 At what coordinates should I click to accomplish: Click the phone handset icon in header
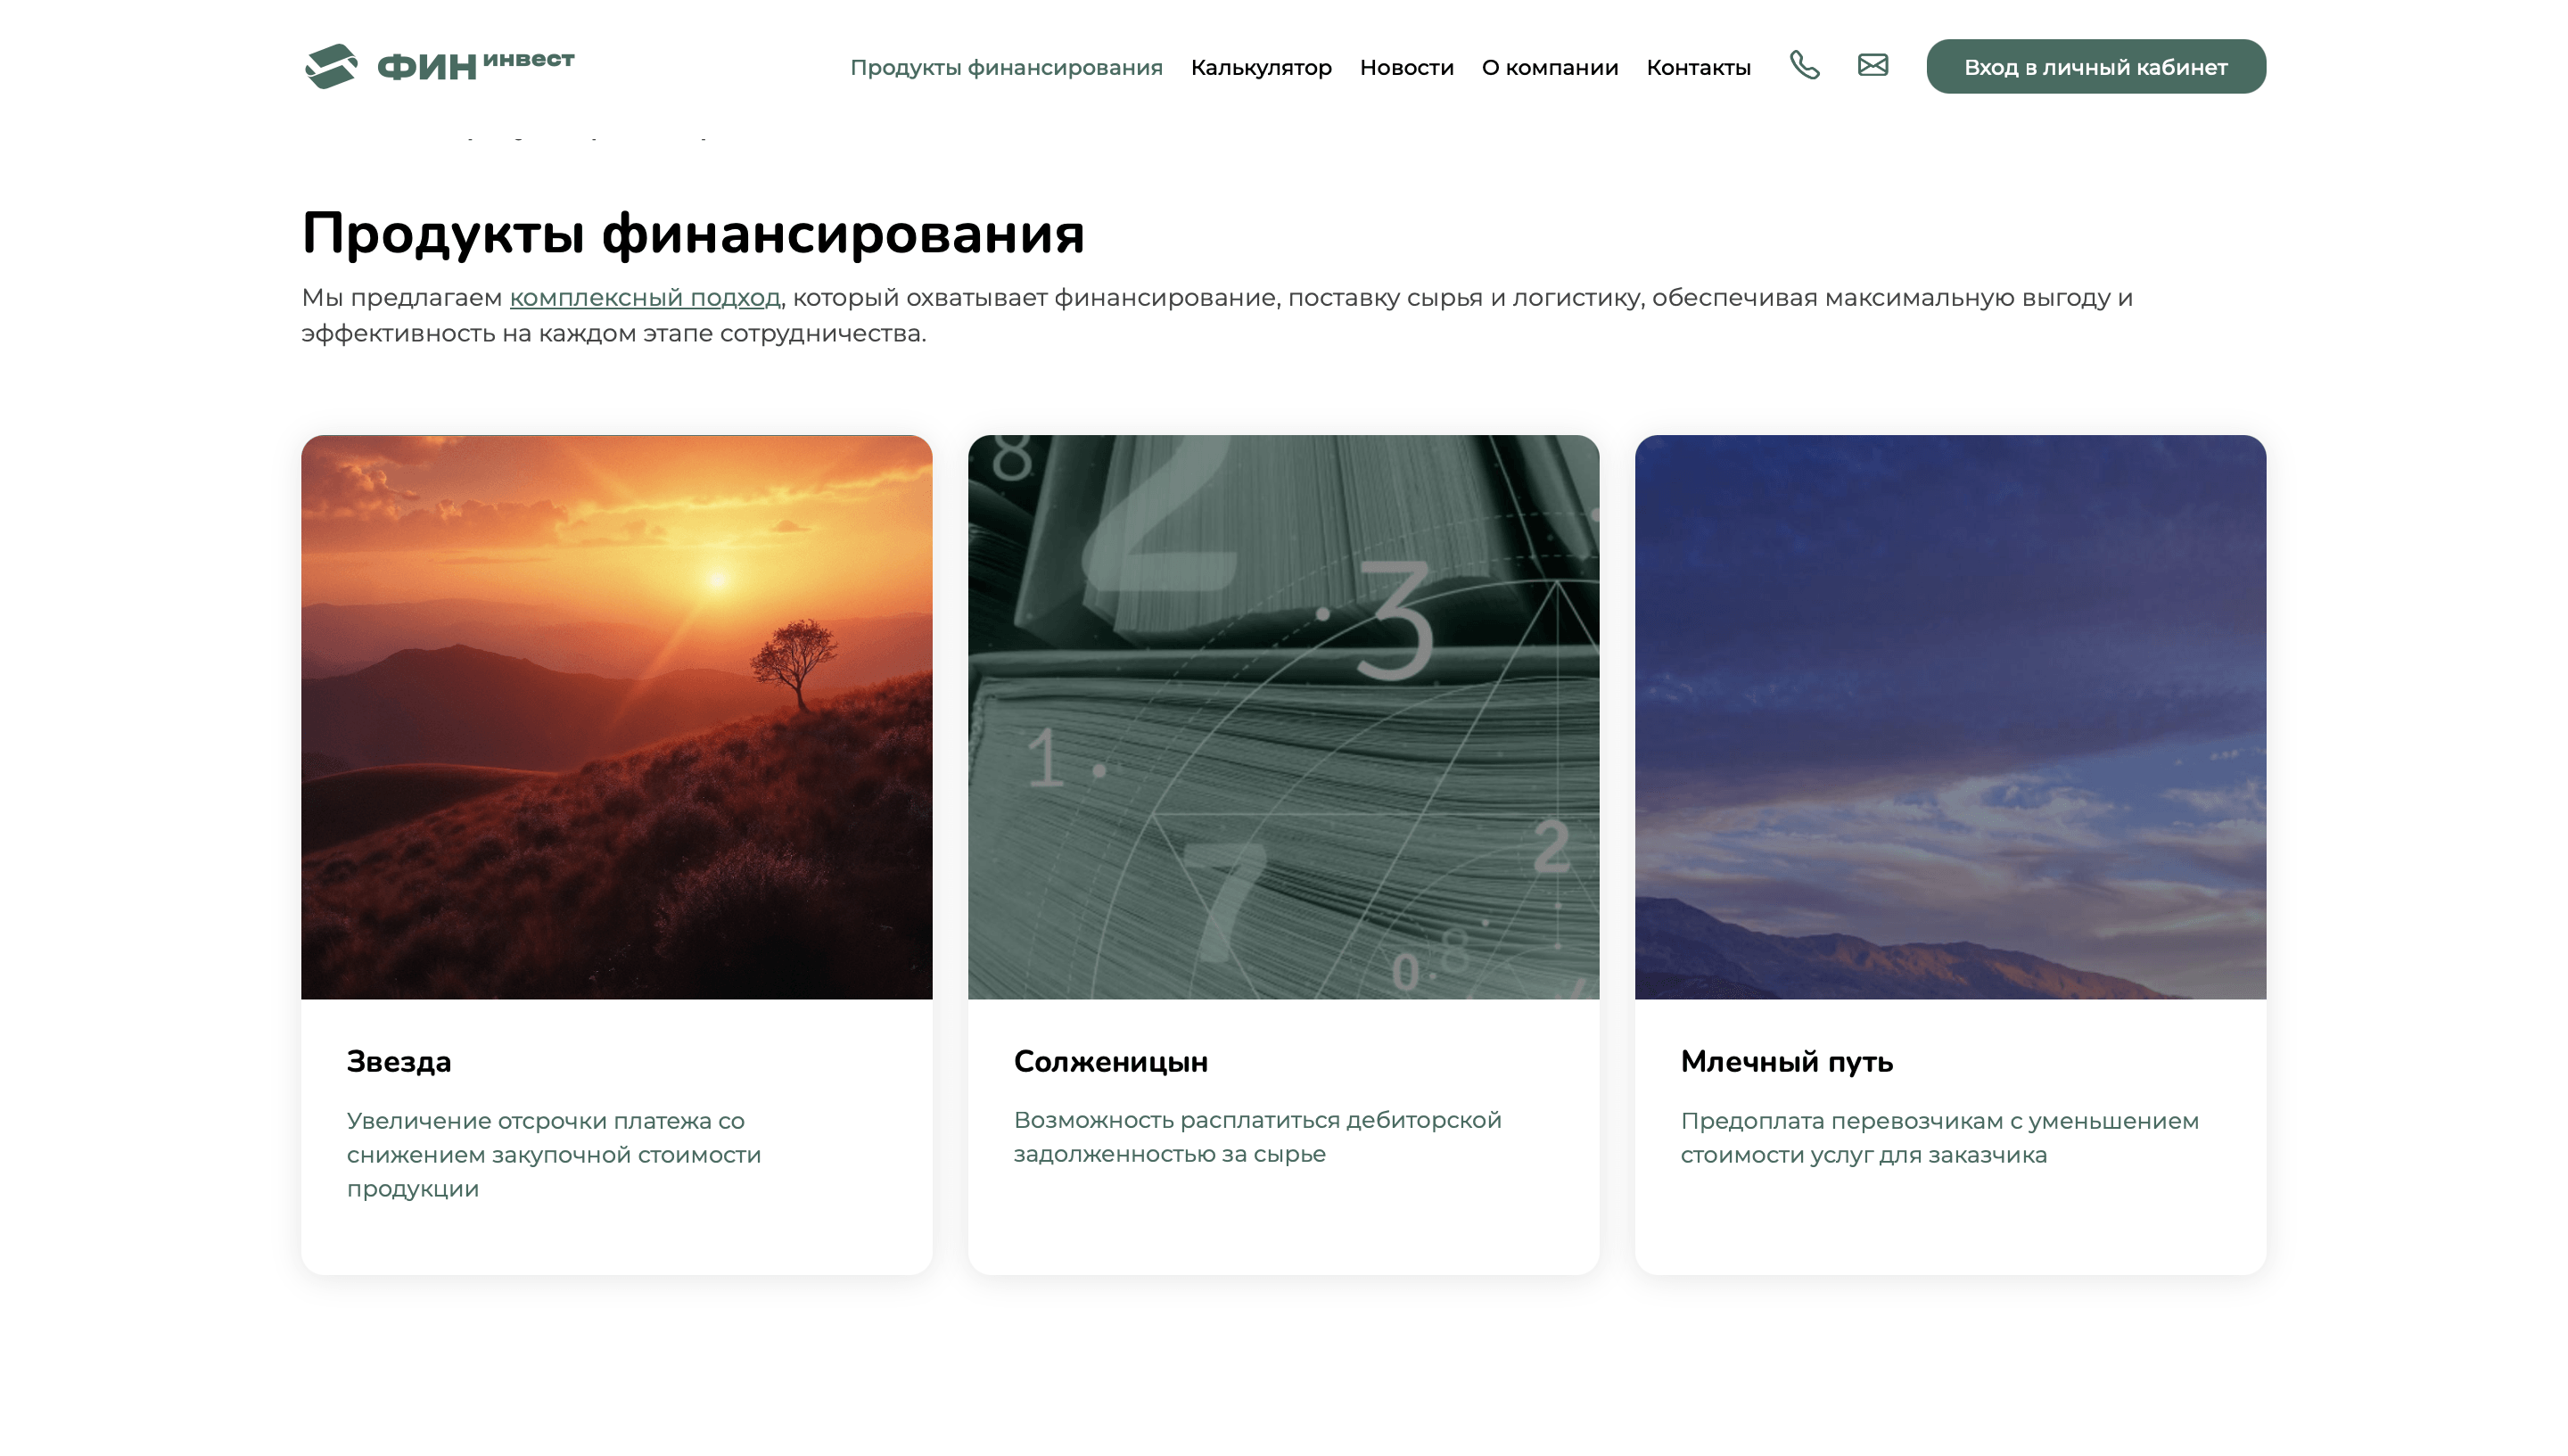pyautogui.click(x=1804, y=66)
